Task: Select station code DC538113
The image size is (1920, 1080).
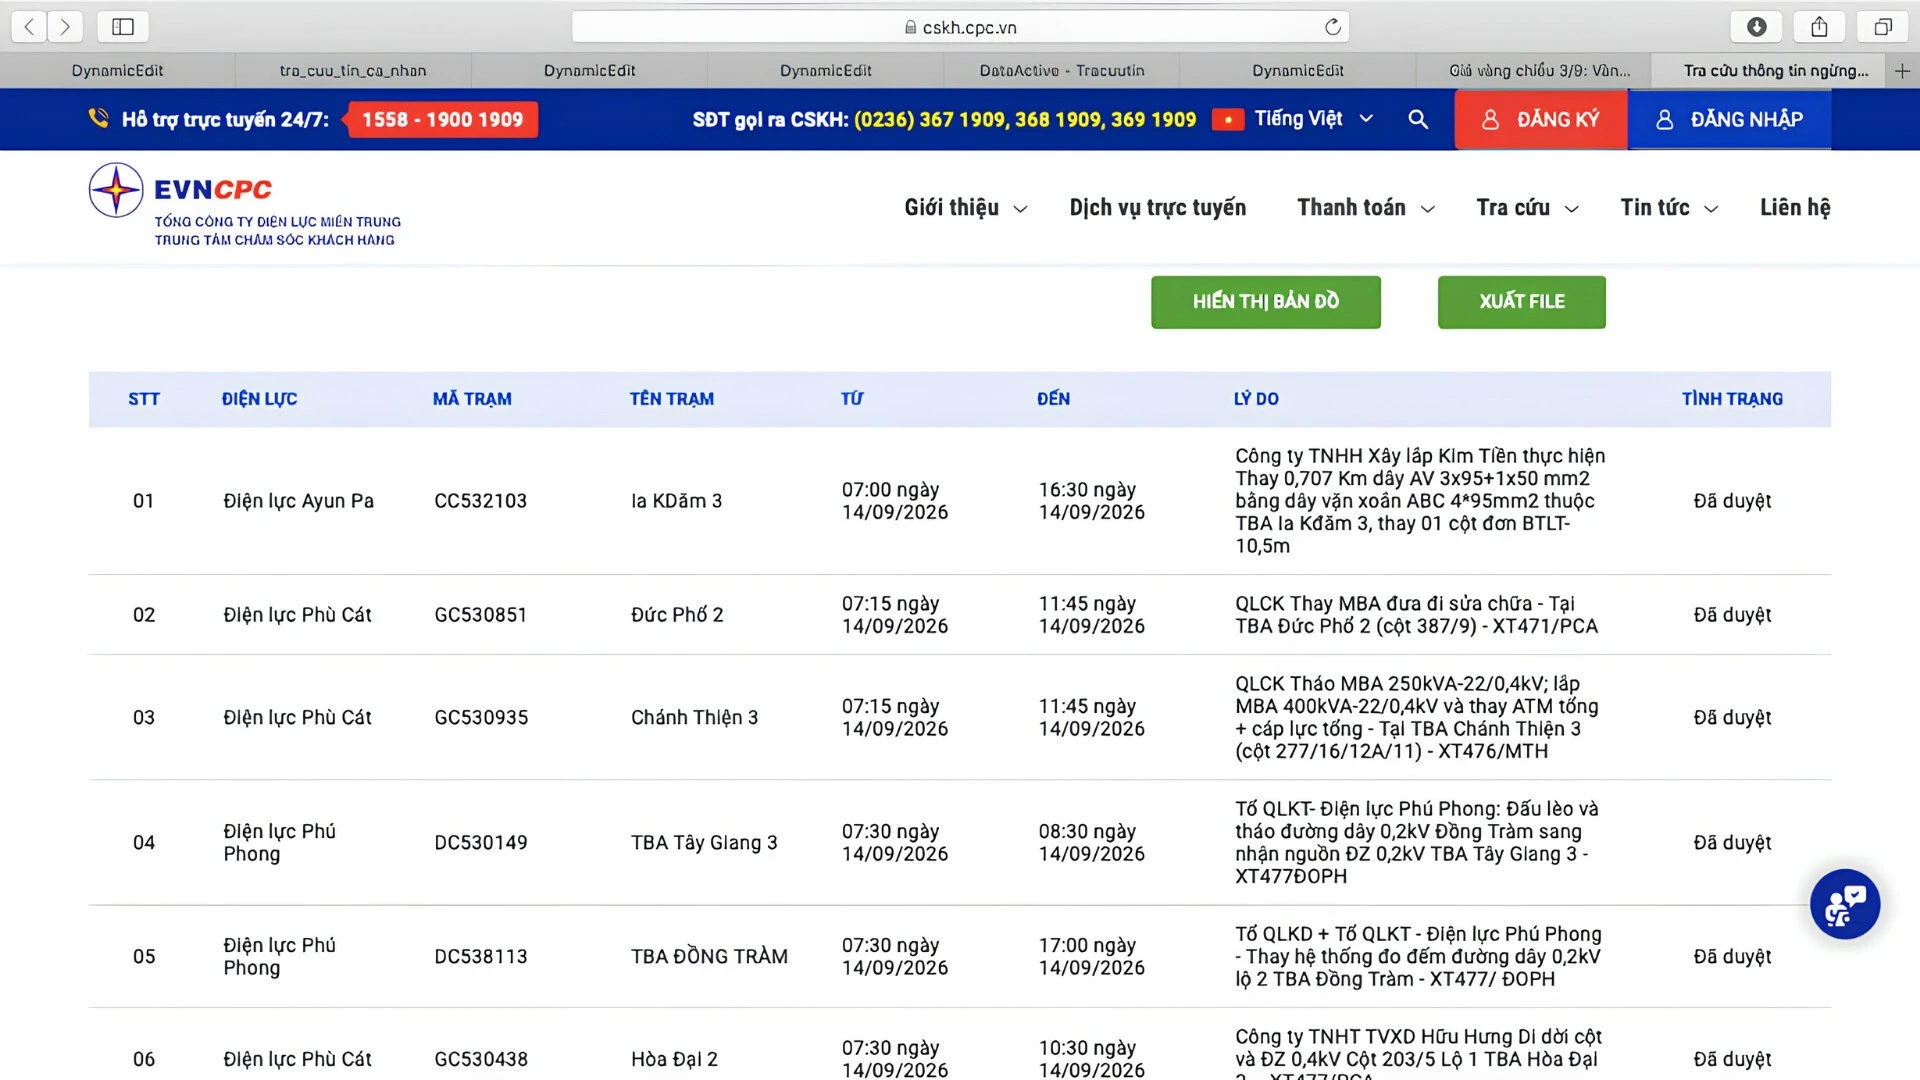Action: 480,957
